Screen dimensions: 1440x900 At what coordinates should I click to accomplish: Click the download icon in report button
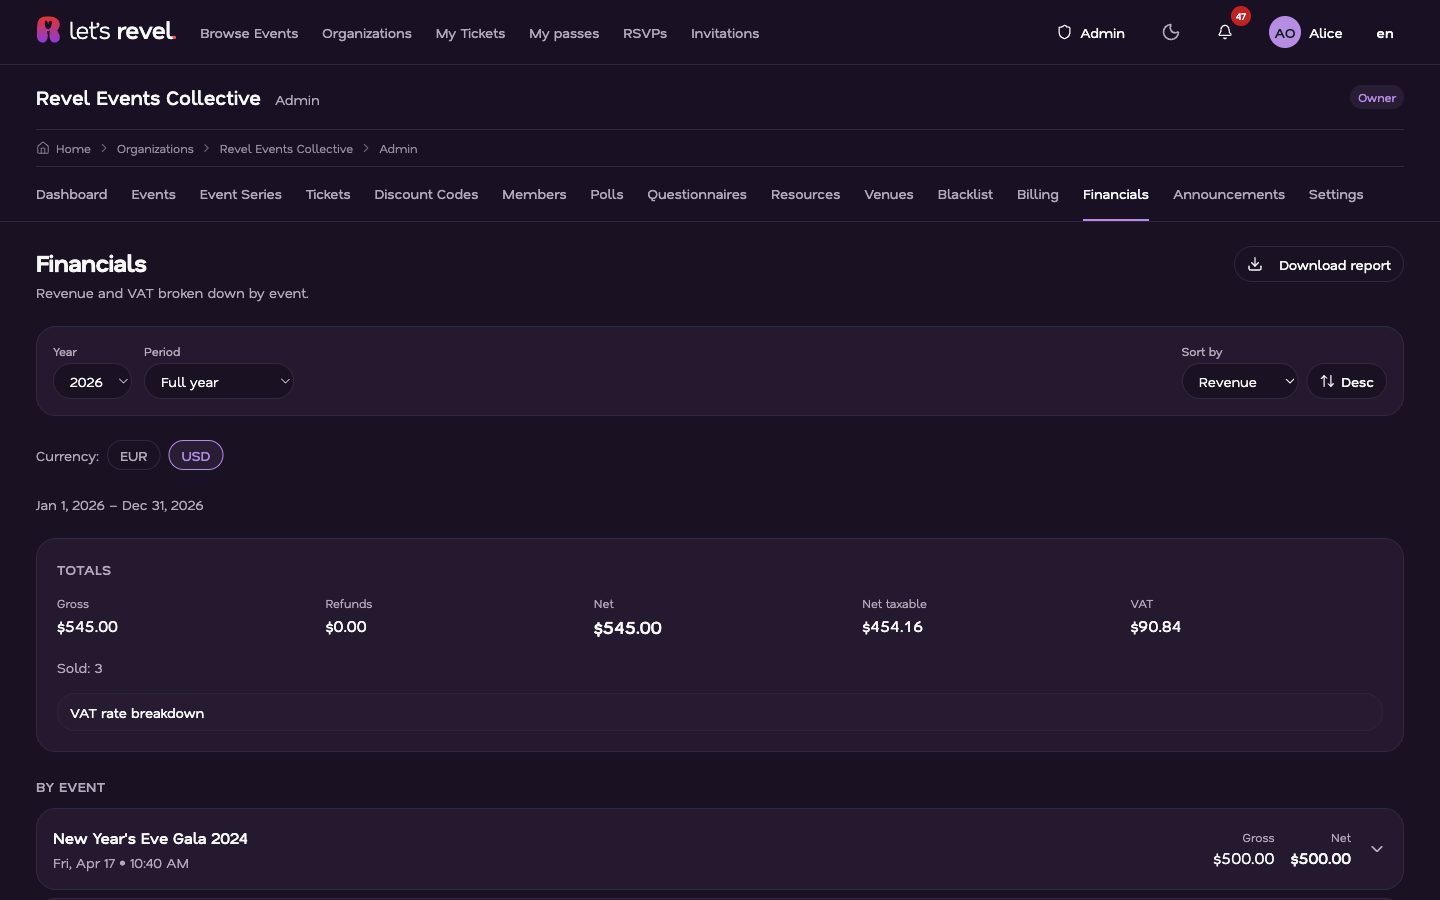click(1255, 265)
